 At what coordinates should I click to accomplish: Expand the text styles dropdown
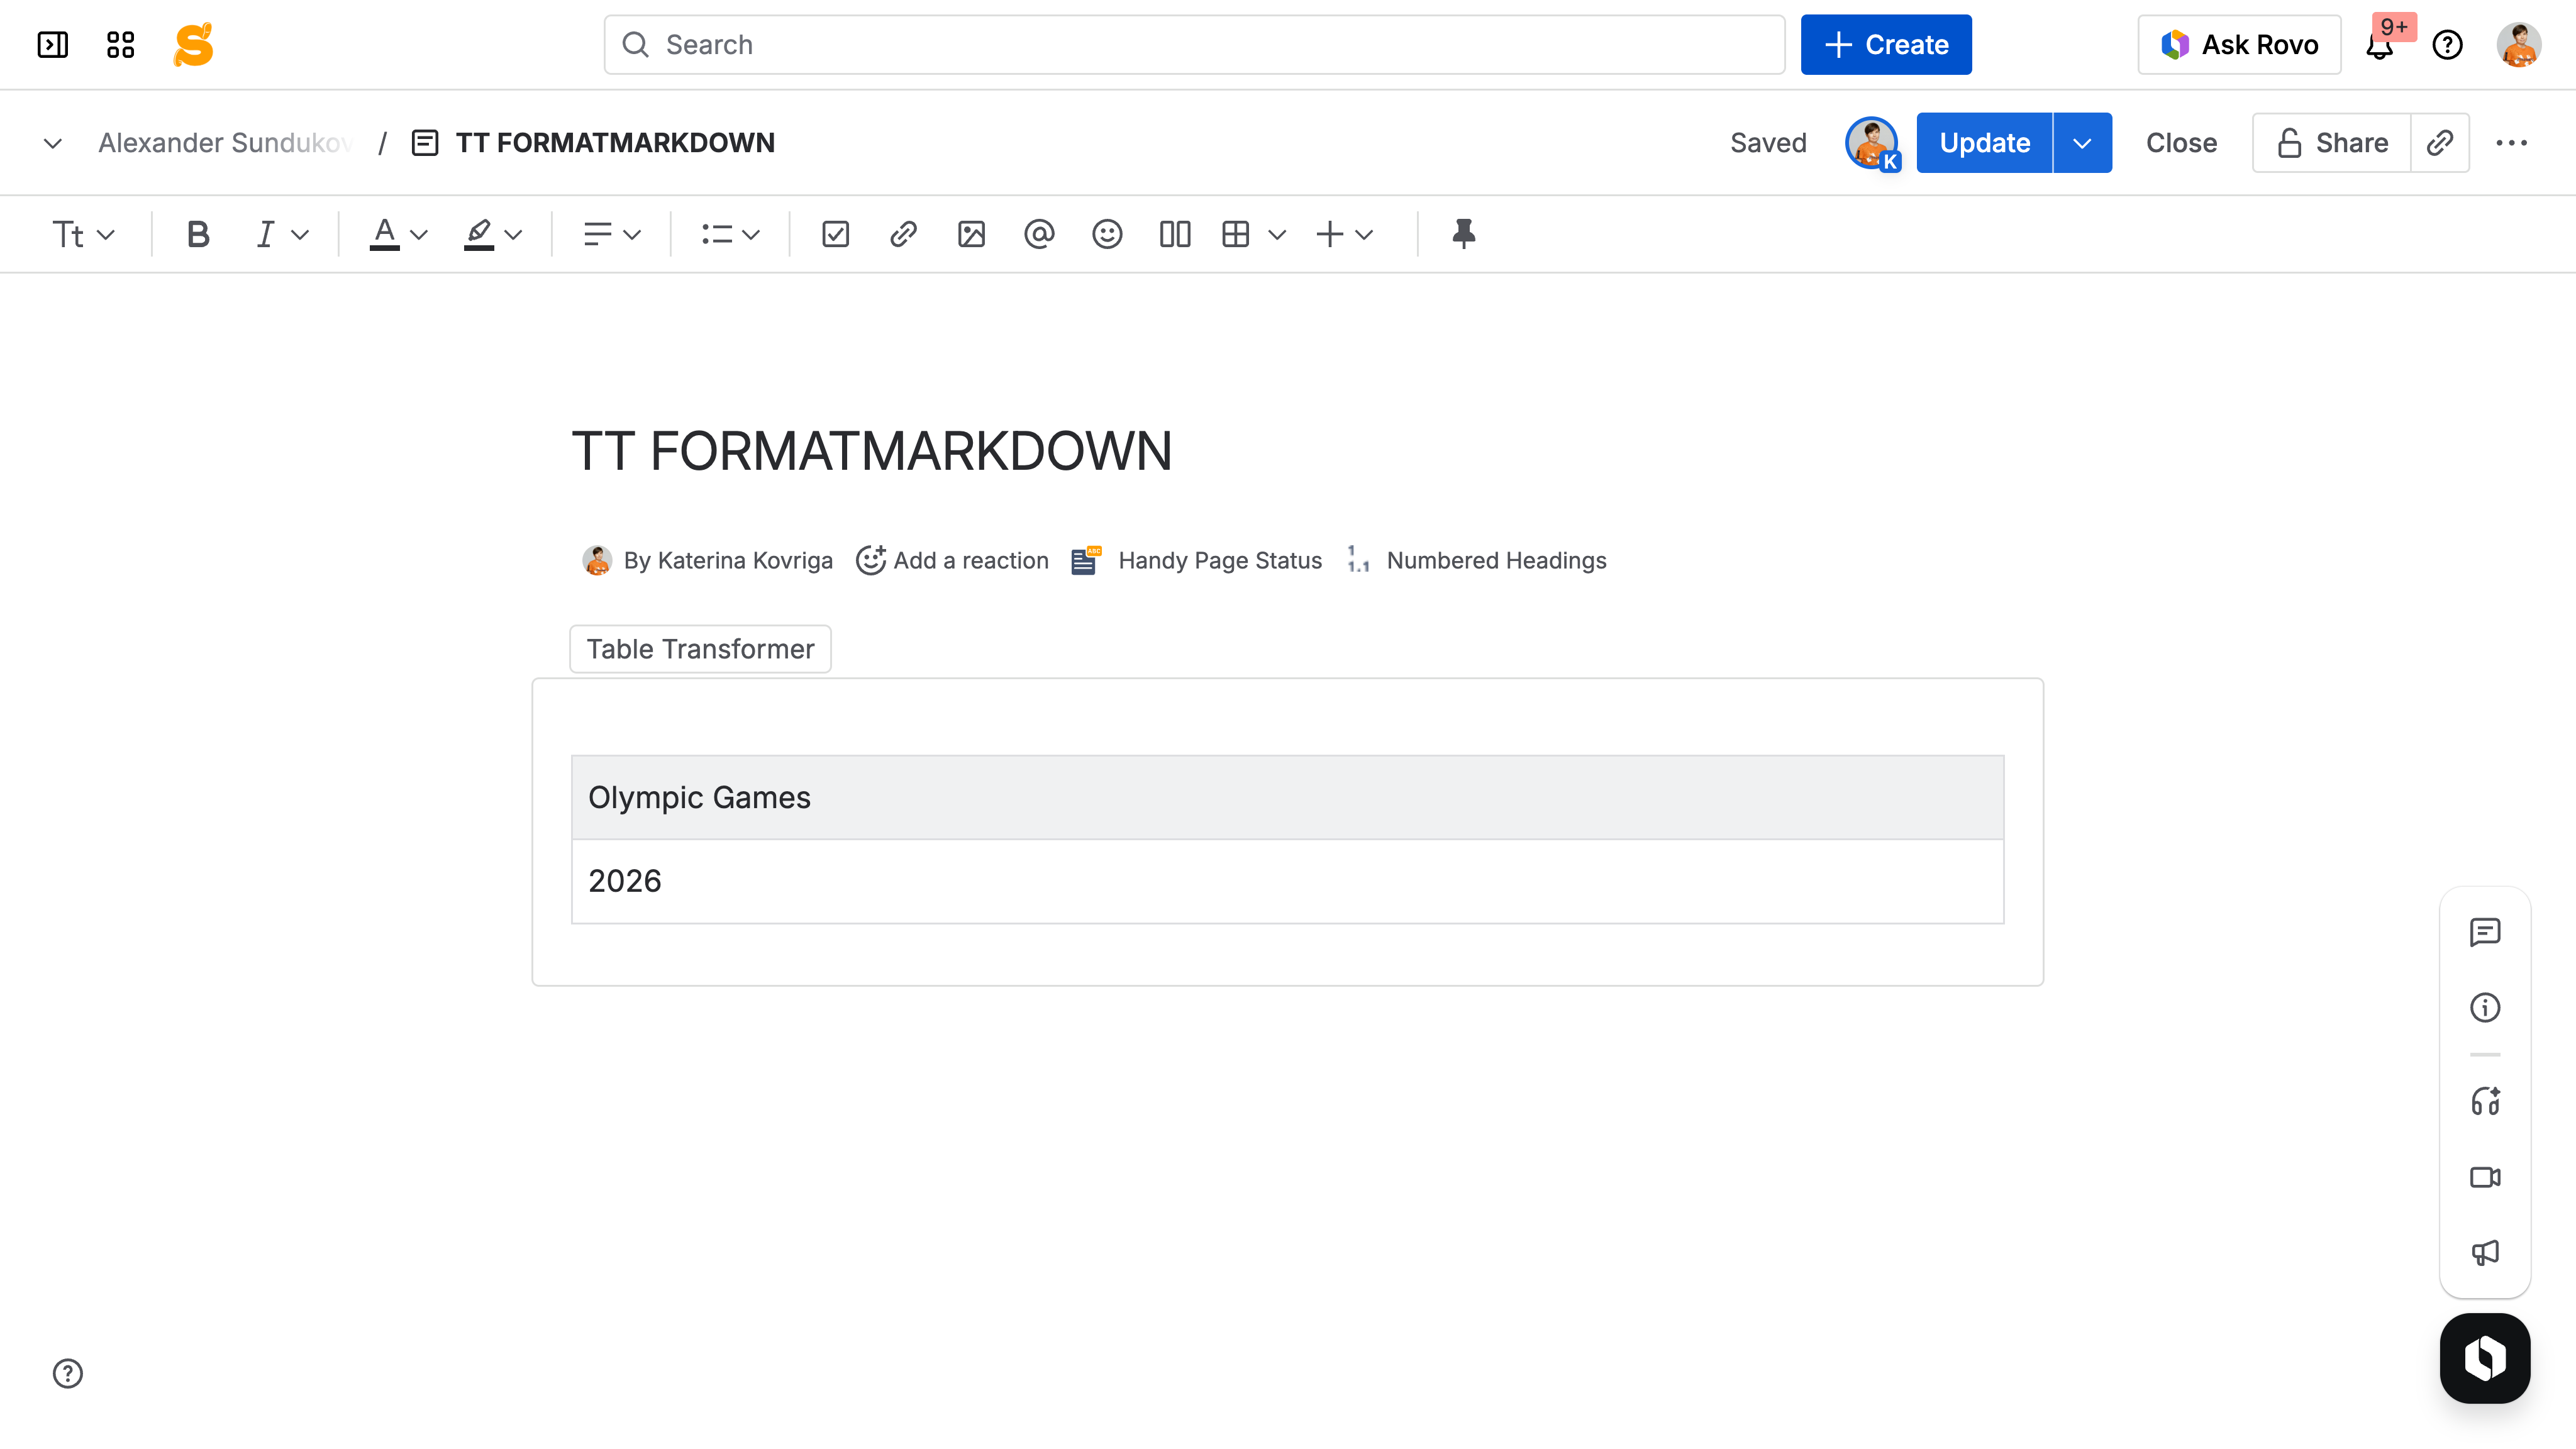pyautogui.click(x=83, y=234)
